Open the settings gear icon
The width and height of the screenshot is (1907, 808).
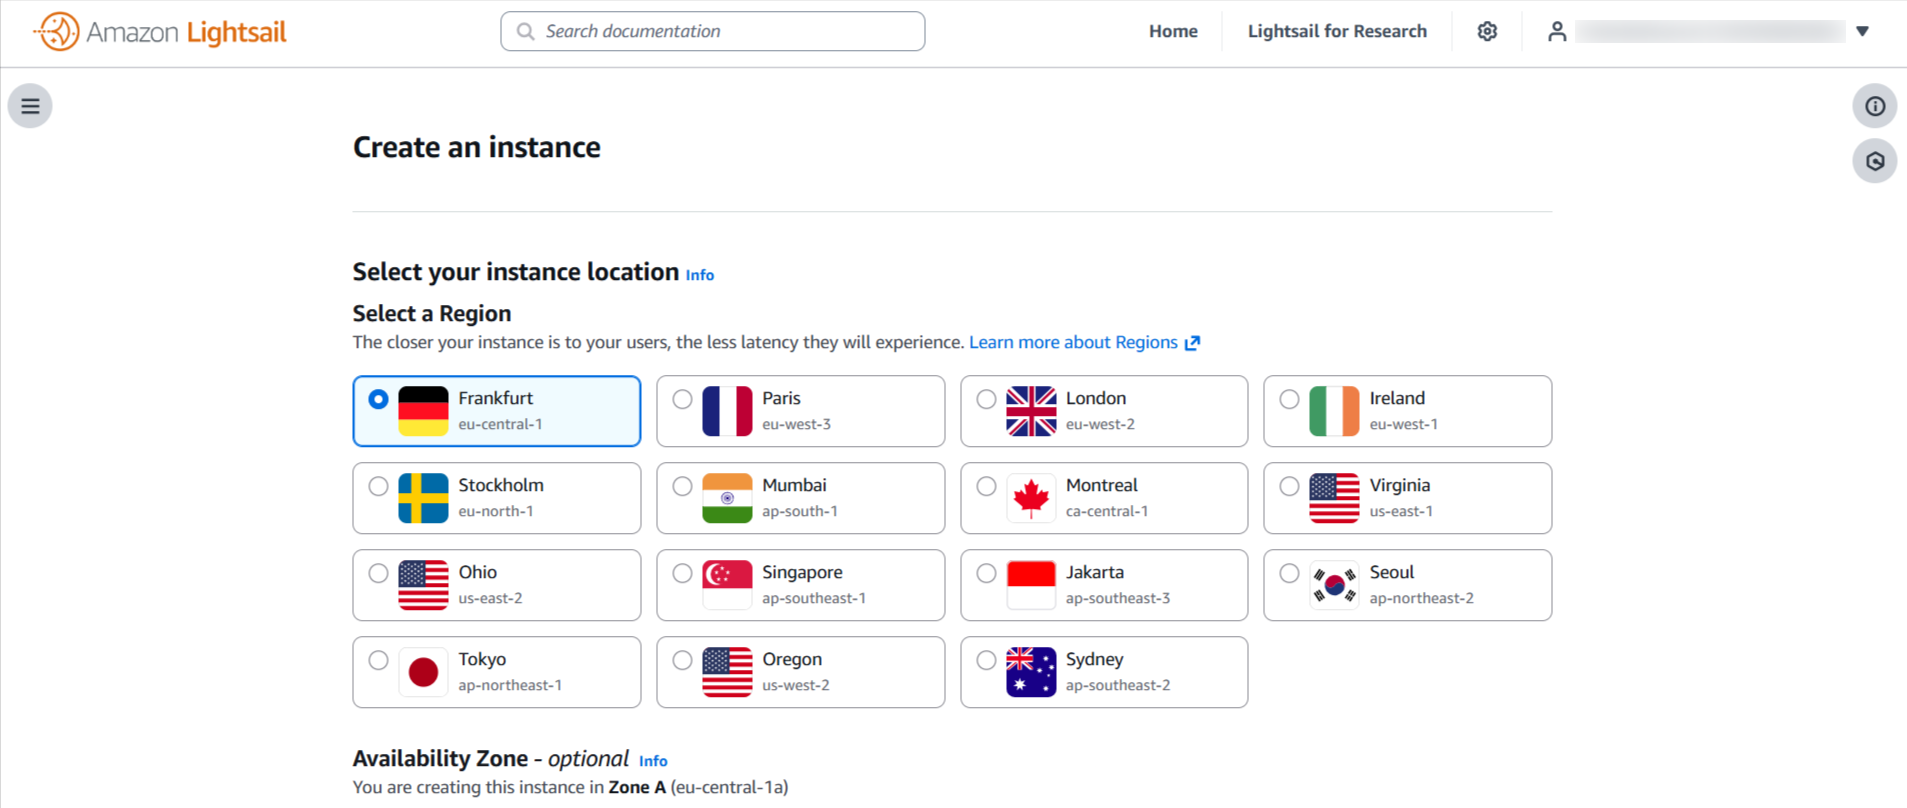[x=1487, y=31]
